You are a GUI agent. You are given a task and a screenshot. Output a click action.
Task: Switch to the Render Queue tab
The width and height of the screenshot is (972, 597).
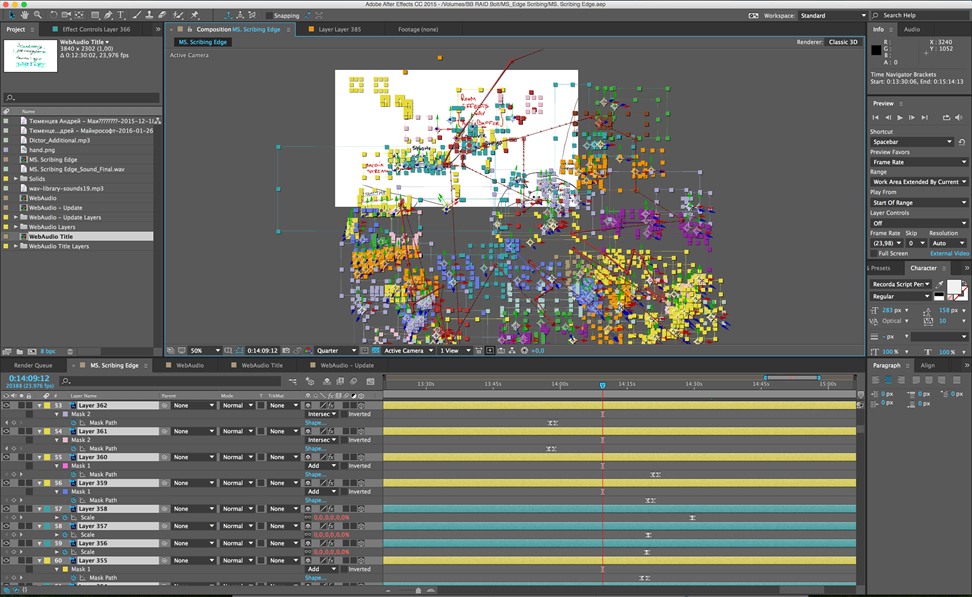point(33,366)
